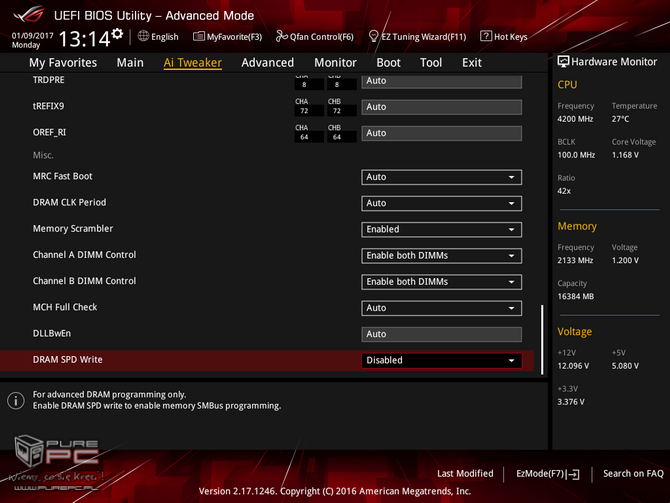Viewport: 670px width, 503px height.
Task: Select the MRC Fast Boot label
Action: 62,176
